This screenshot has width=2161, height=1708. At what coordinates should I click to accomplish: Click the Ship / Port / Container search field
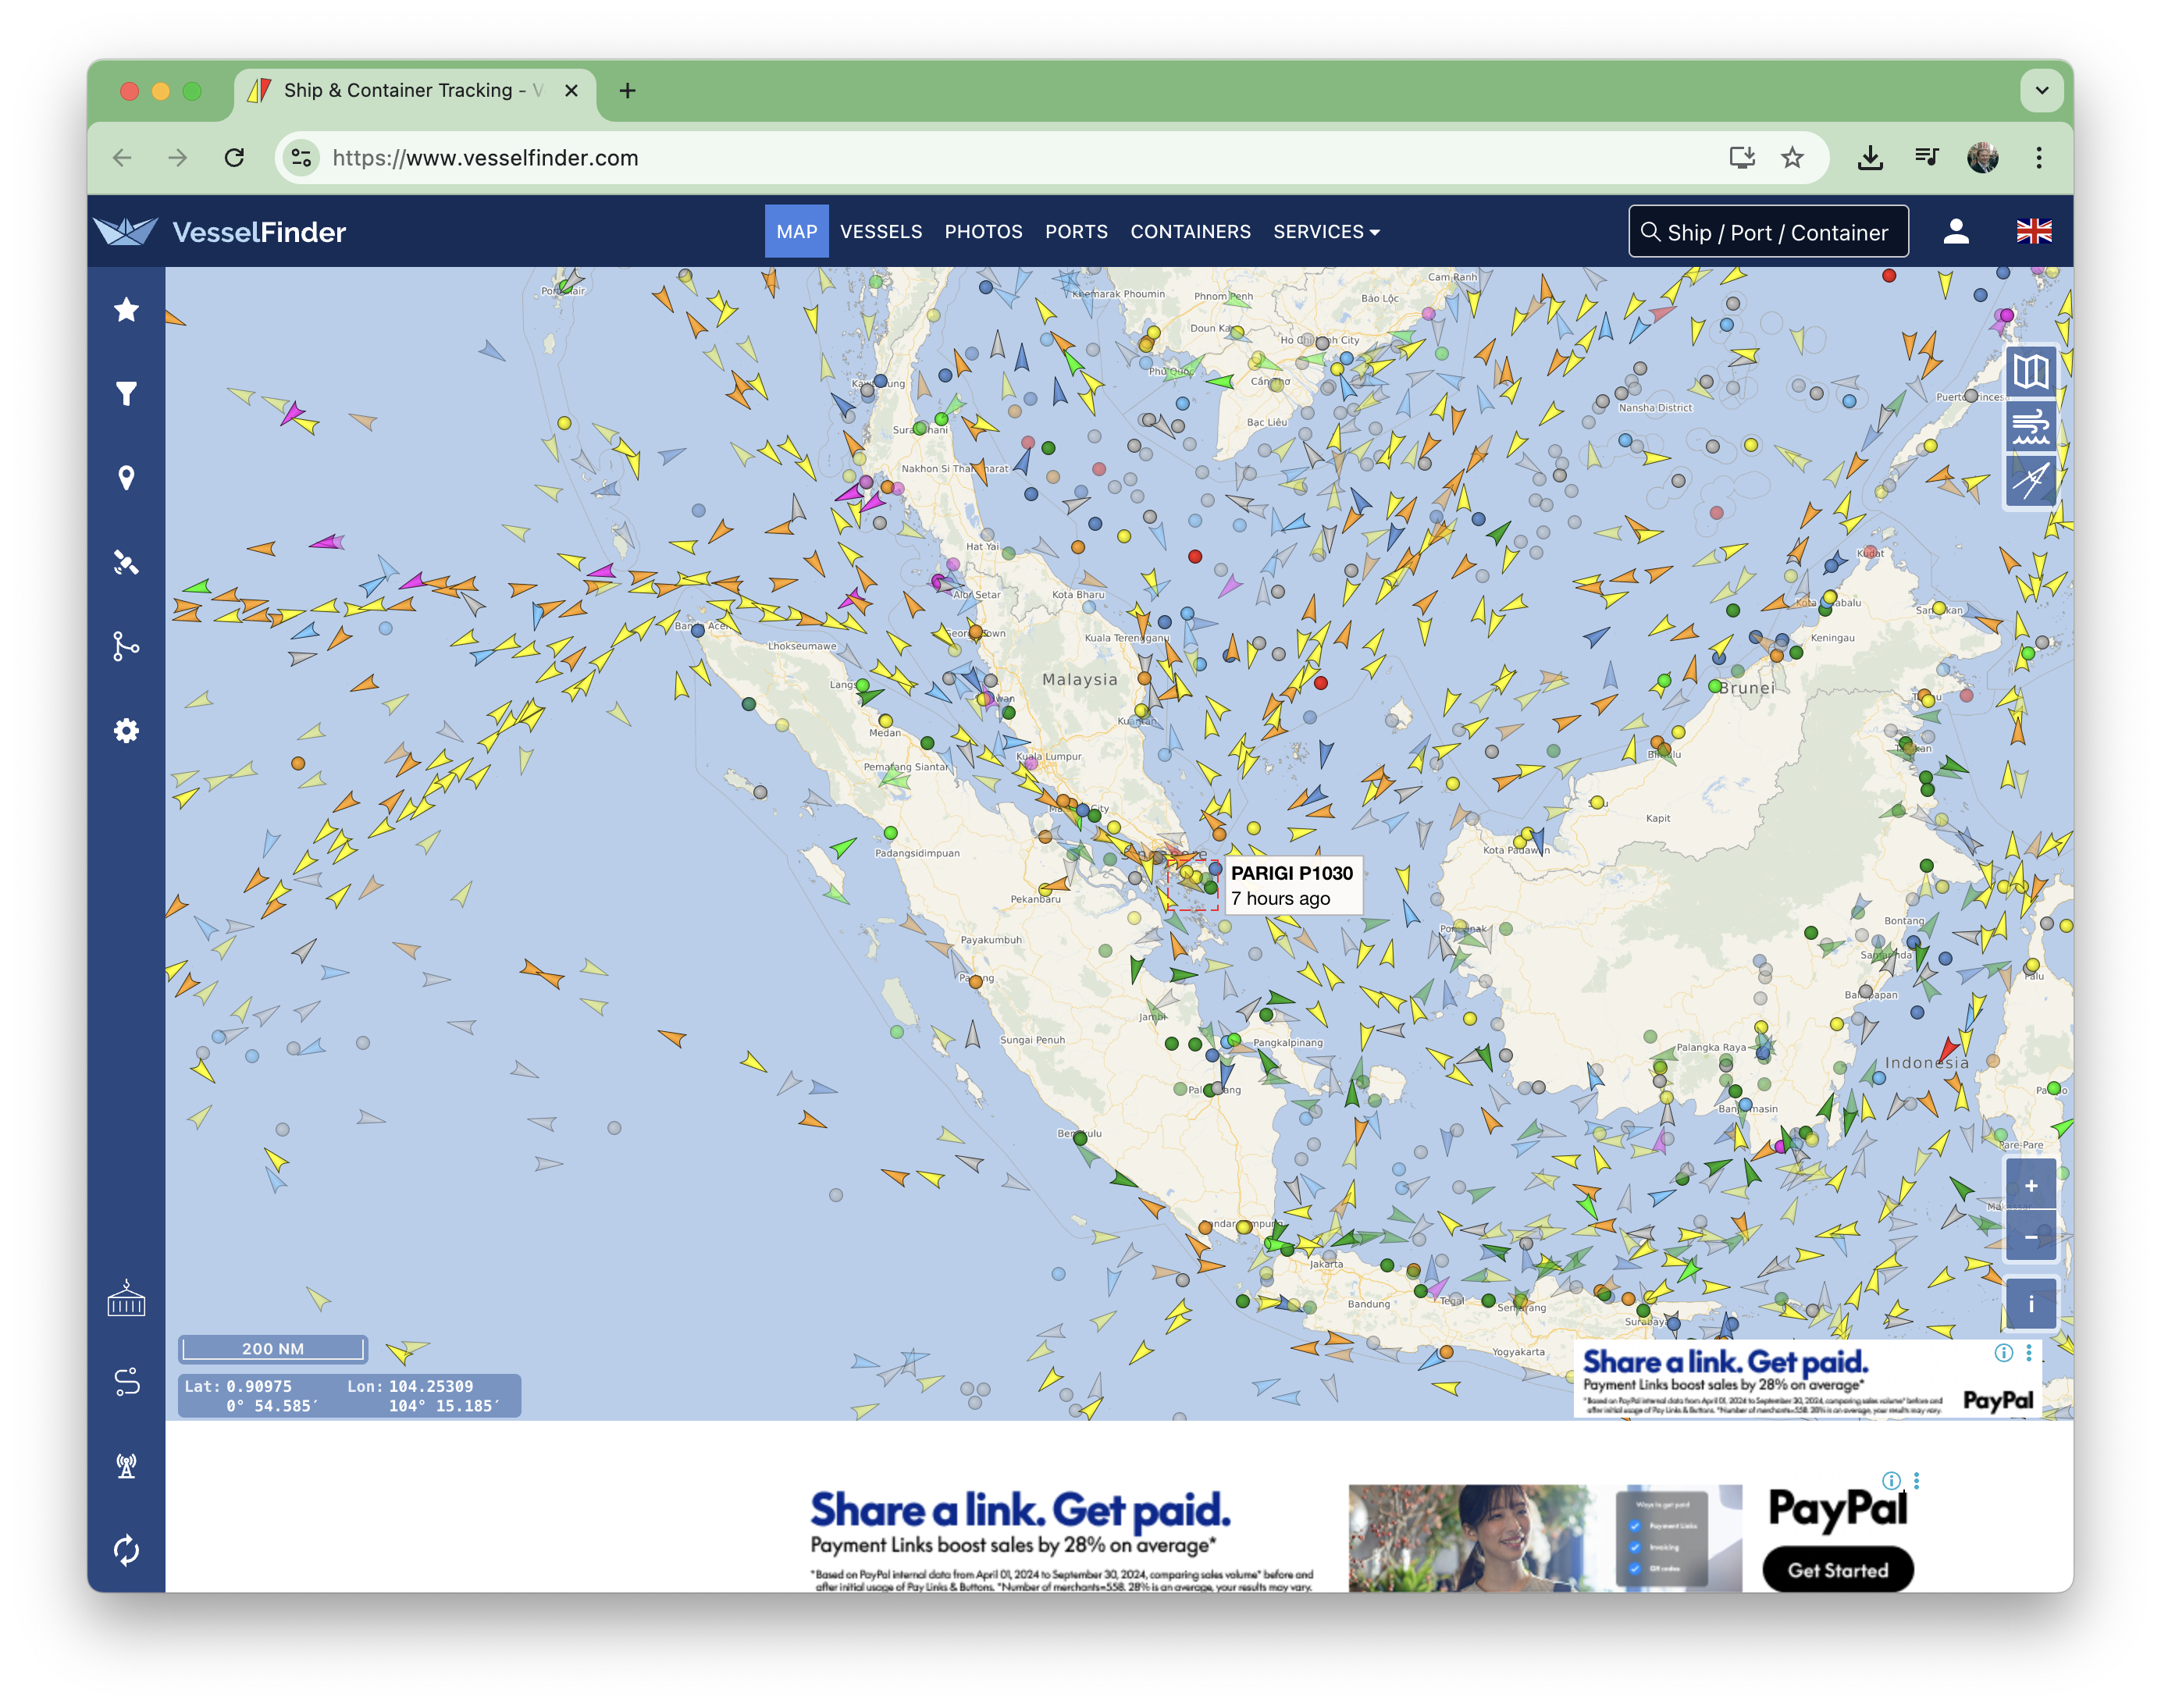[x=1768, y=232]
